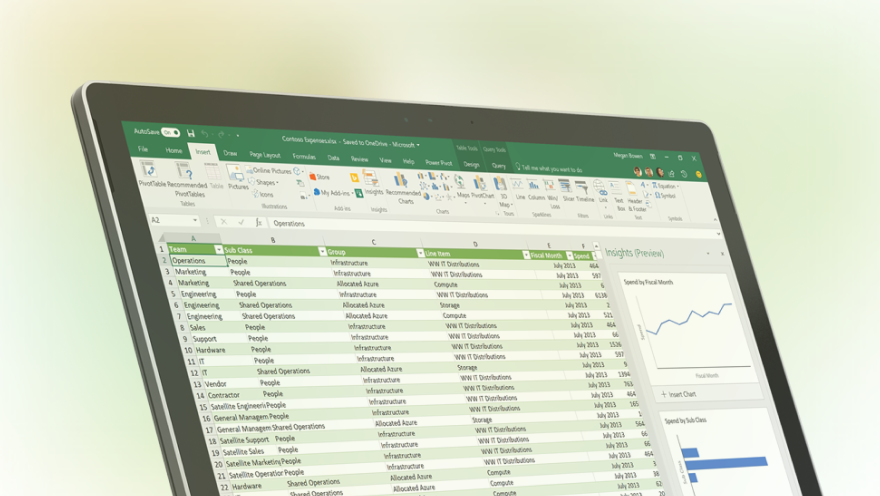The image size is (880, 496).
Task: Click Insert Chart in Insights pane
Action: point(678,394)
